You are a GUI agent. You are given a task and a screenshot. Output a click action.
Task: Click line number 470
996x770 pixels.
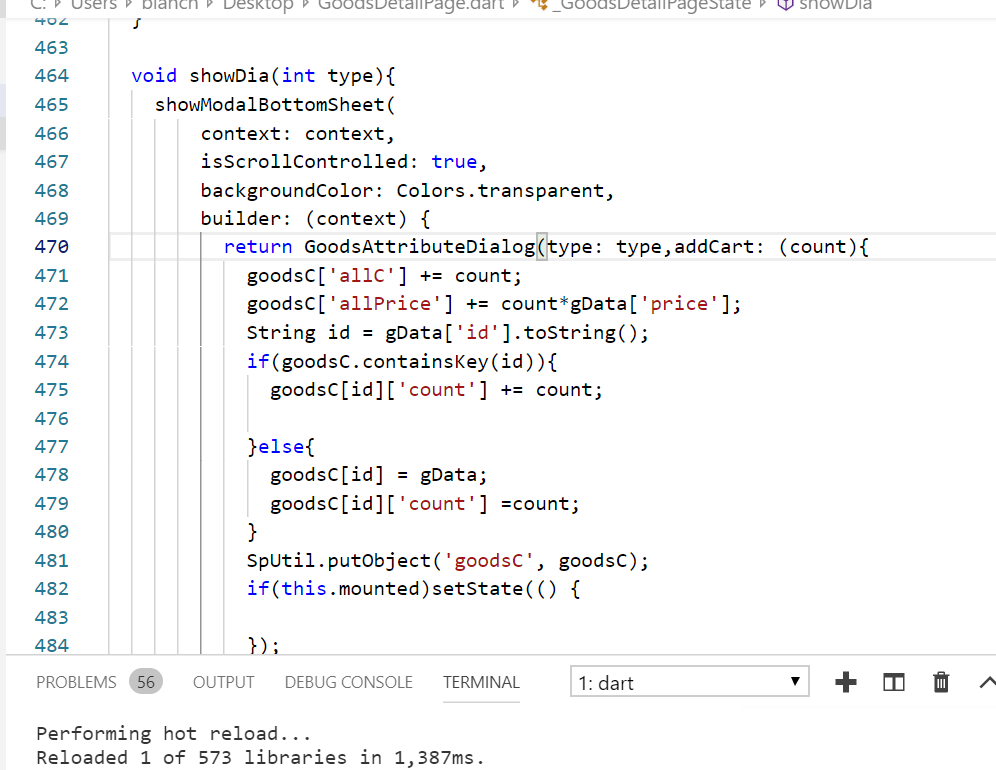(x=51, y=247)
